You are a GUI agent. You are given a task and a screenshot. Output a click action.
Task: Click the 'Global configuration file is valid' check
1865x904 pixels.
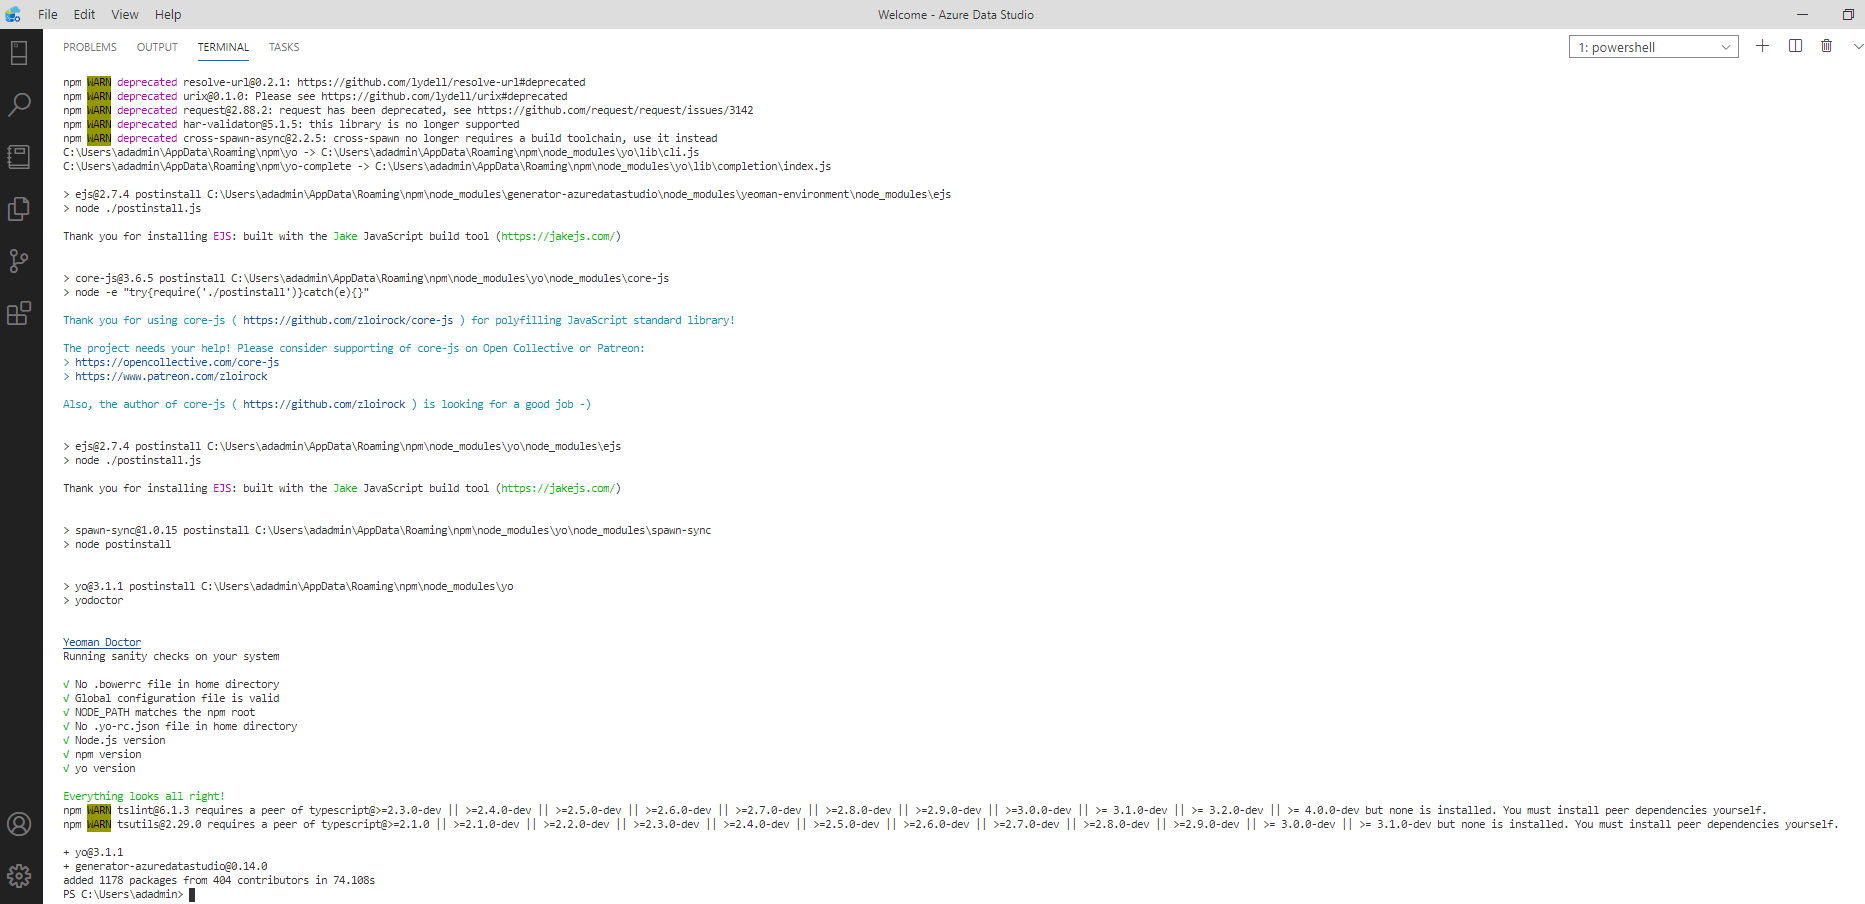pyautogui.click(x=171, y=698)
